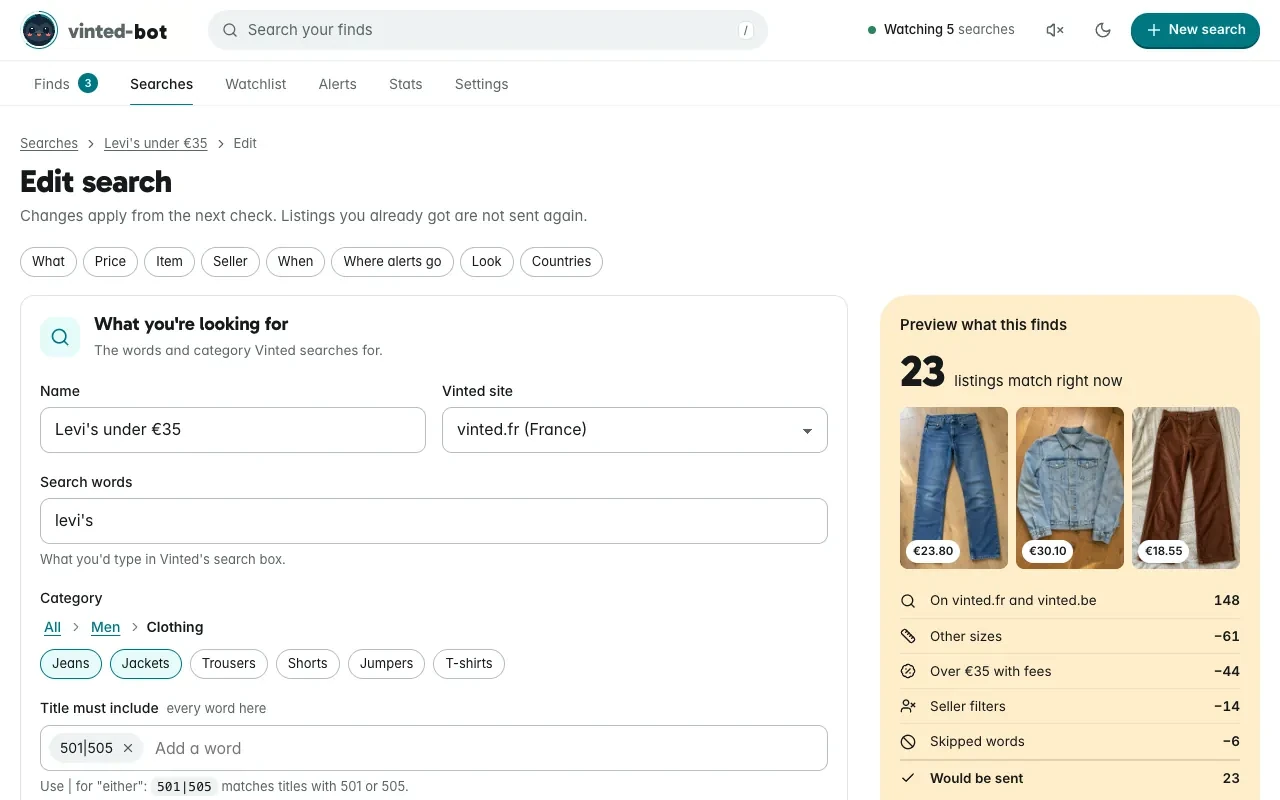Jump to the Item section
1280x800 pixels.
(x=169, y=261)
